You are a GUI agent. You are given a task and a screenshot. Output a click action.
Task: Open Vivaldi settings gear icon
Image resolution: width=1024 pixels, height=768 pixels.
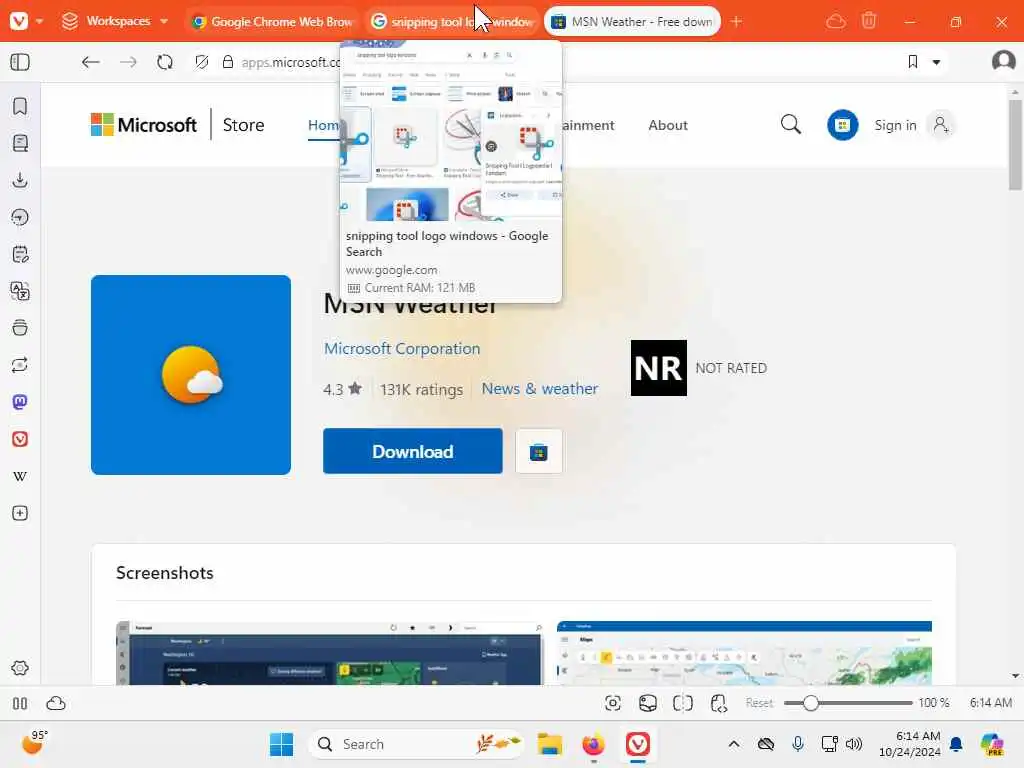click(x=20, y=668)
